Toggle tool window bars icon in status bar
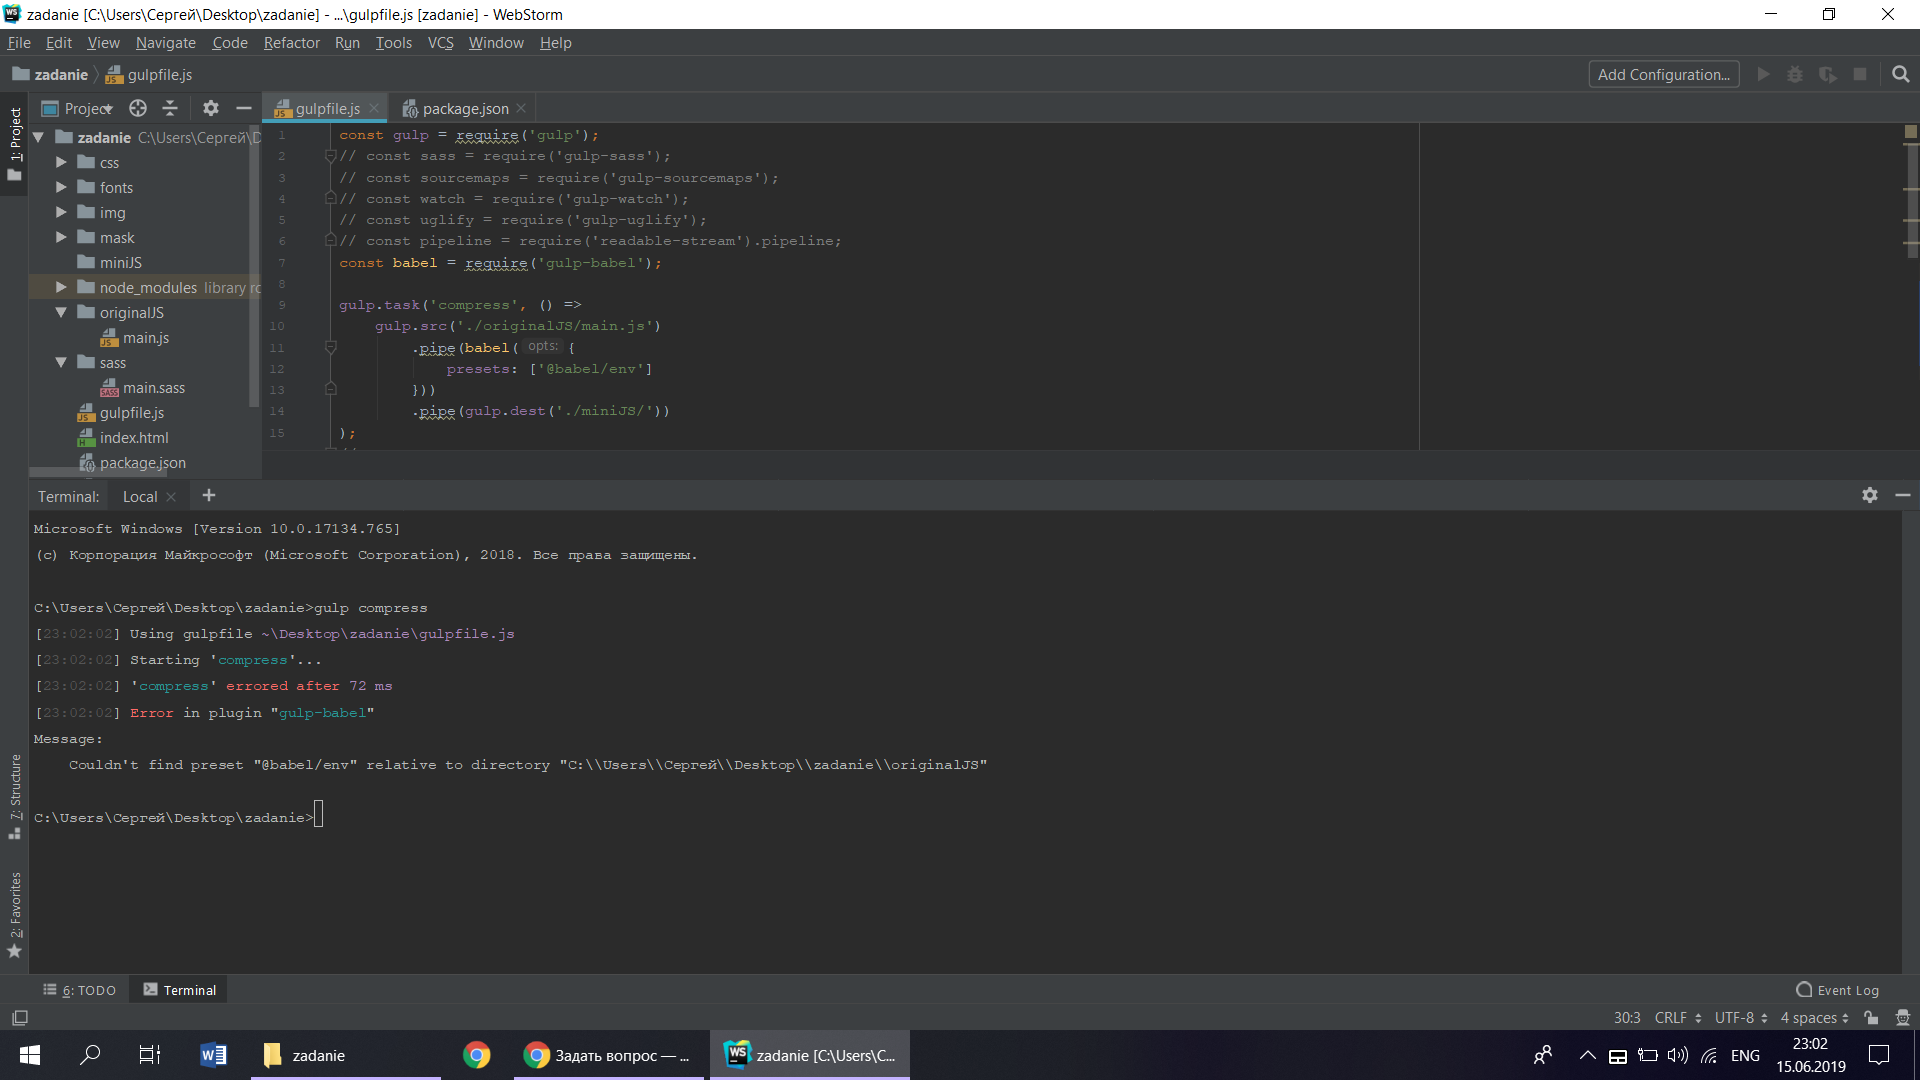Viewport: 1920px width, 1080px height. pyautogui.click(x=19, y=1018)
